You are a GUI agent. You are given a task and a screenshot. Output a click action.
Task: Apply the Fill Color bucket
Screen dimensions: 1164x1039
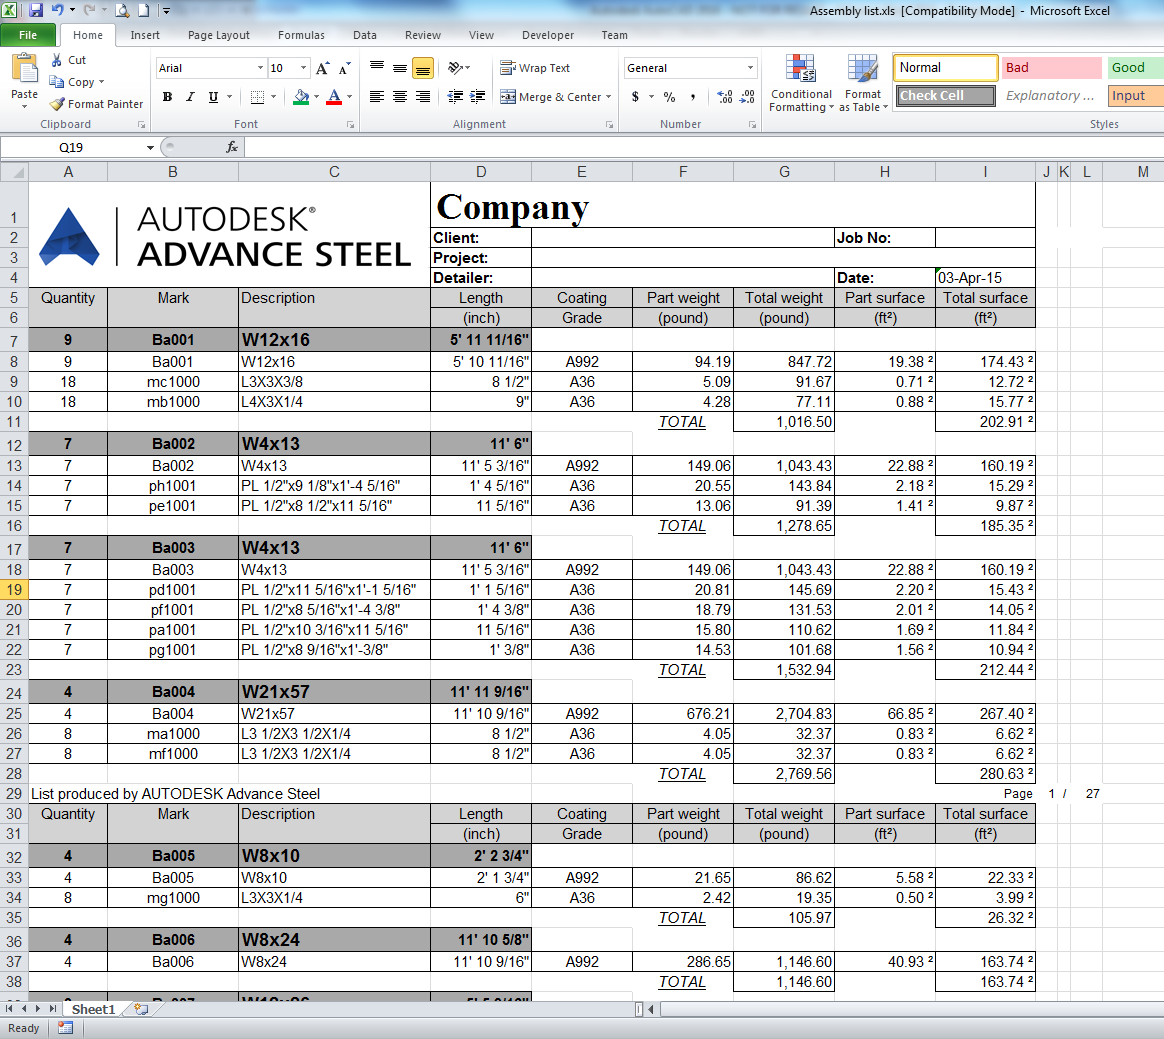click(301, 96)
